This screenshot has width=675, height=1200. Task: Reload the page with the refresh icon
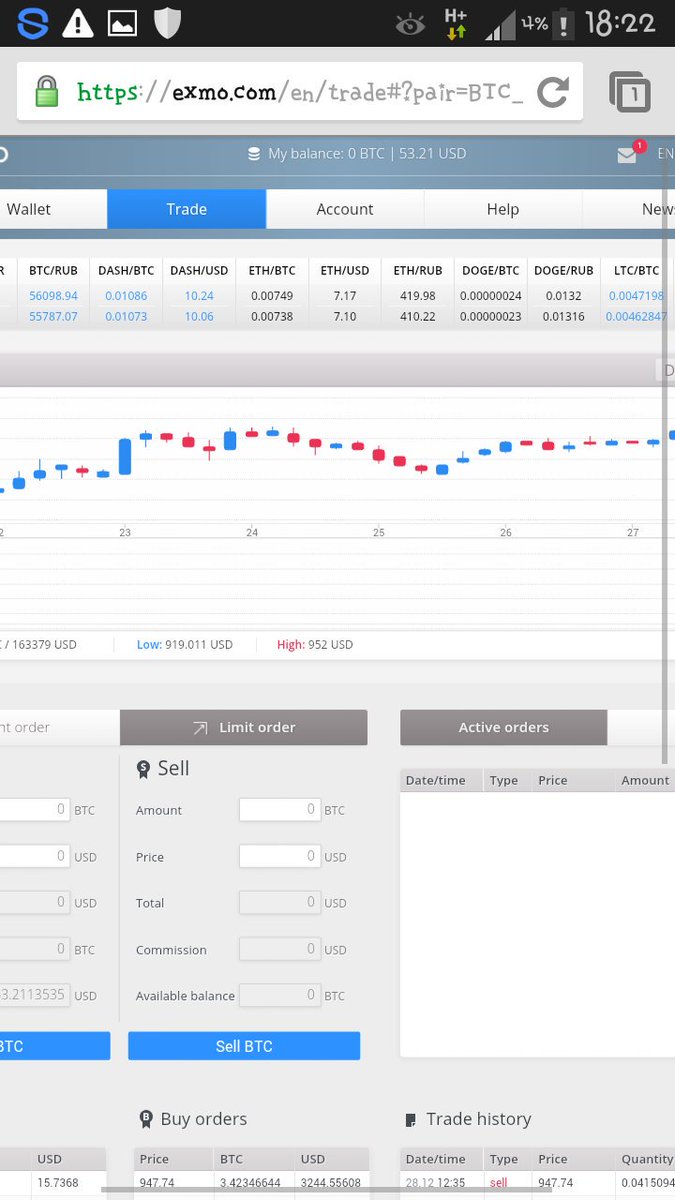tap(552, 92)
